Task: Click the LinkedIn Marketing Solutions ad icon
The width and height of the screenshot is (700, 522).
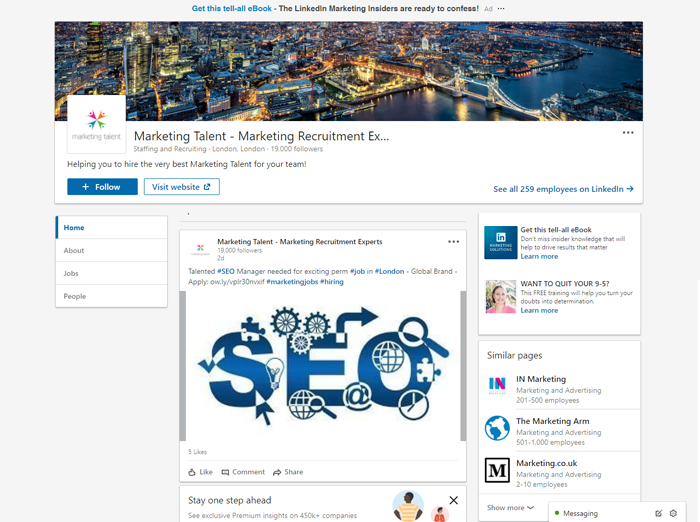Action: coord(500,242)
